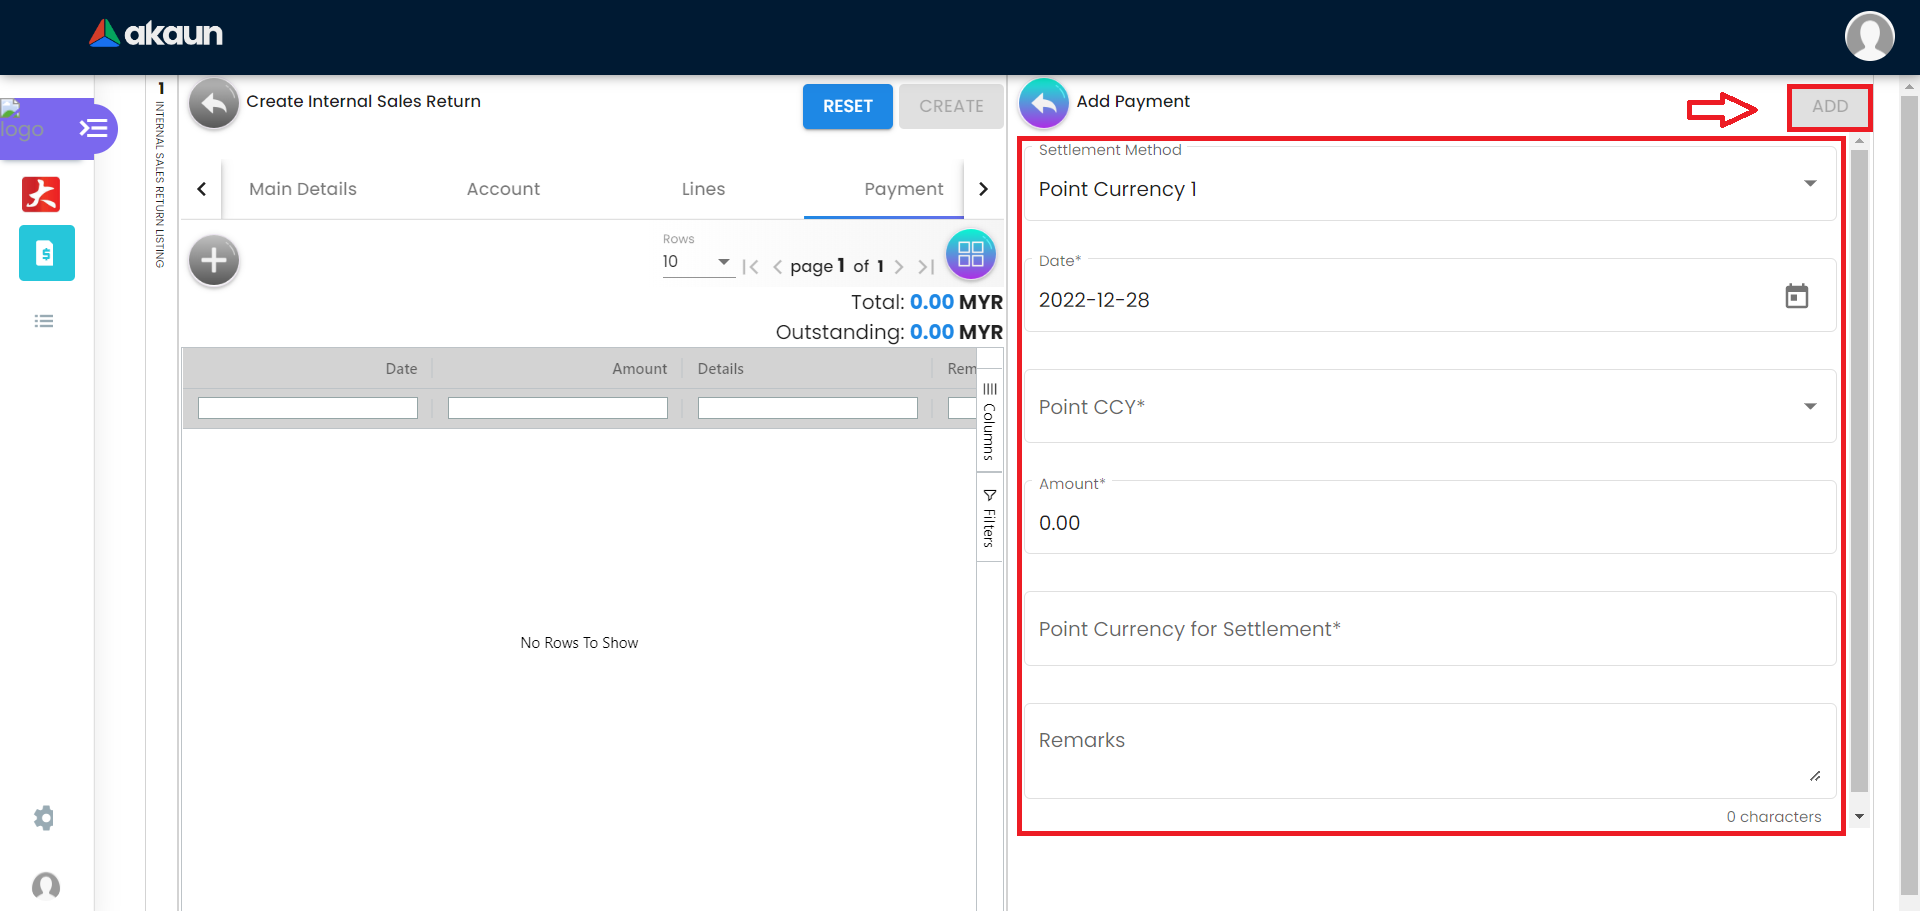Click the round plus button to add payment
1920x911 pixels.
pos(214,261)
